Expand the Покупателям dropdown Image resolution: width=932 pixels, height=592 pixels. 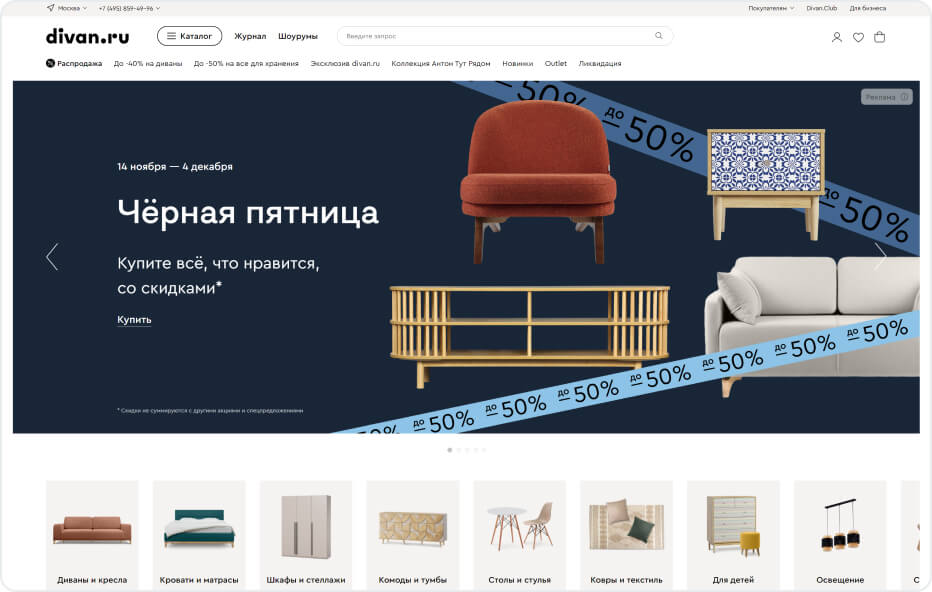point(770,8)
